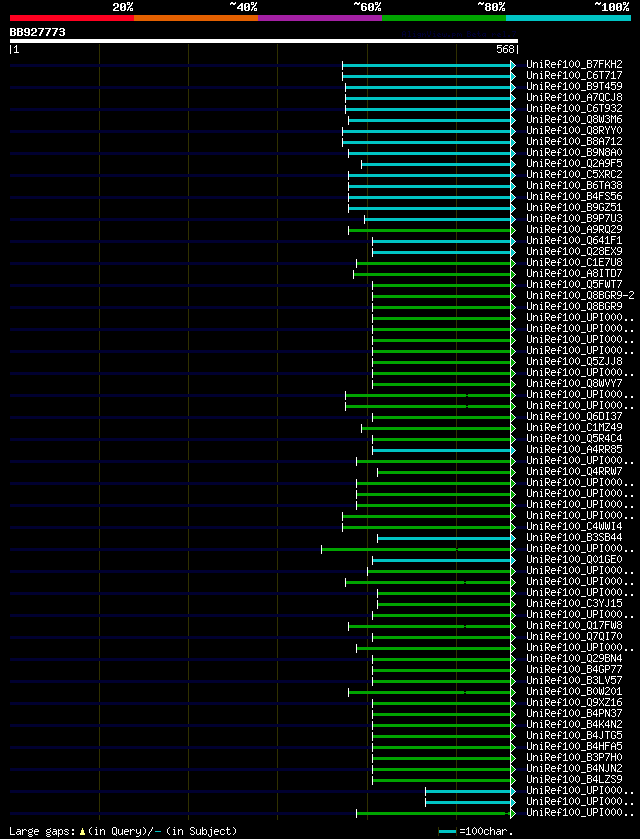
Task: Select hit label UniRef100_Q7QI70
Action: point(574,637)
